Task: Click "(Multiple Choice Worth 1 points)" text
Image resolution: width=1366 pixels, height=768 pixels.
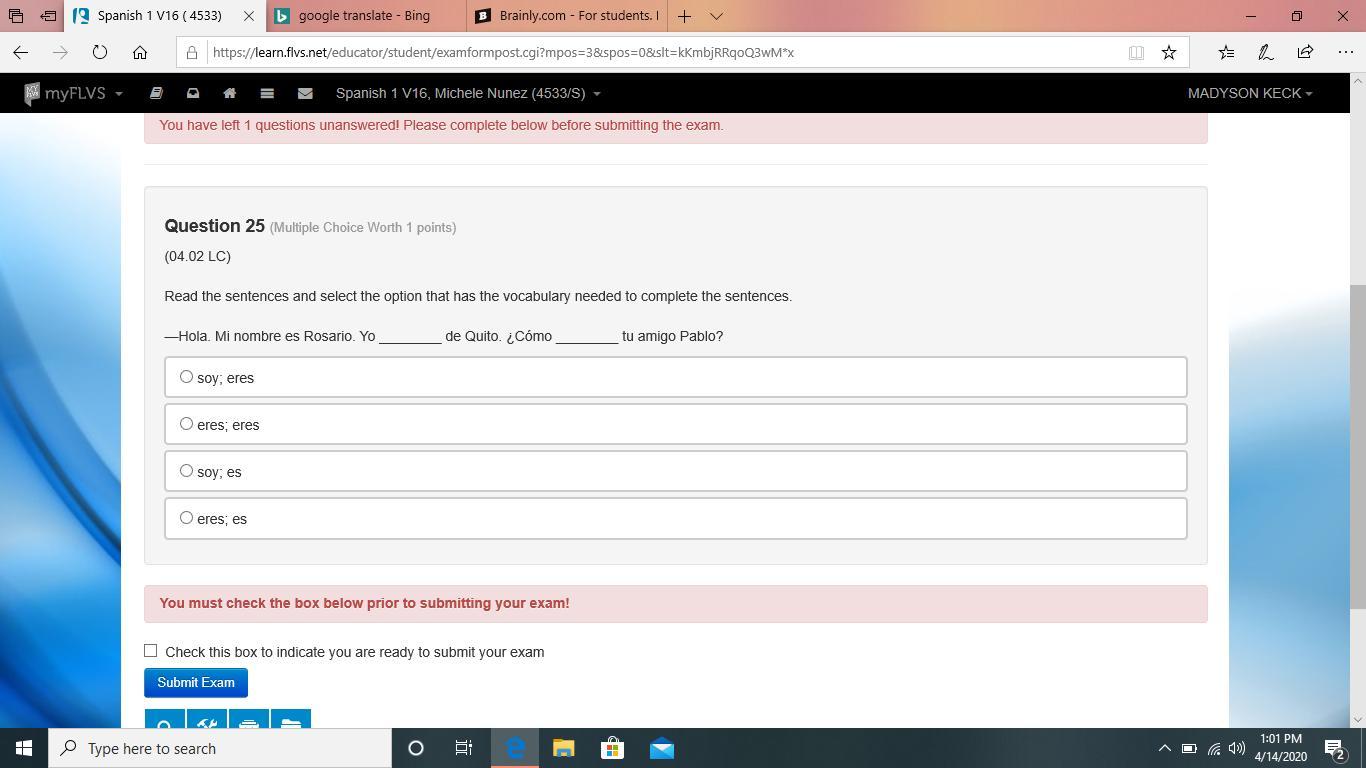Action: pyautogui.click(x=363, y=228)
